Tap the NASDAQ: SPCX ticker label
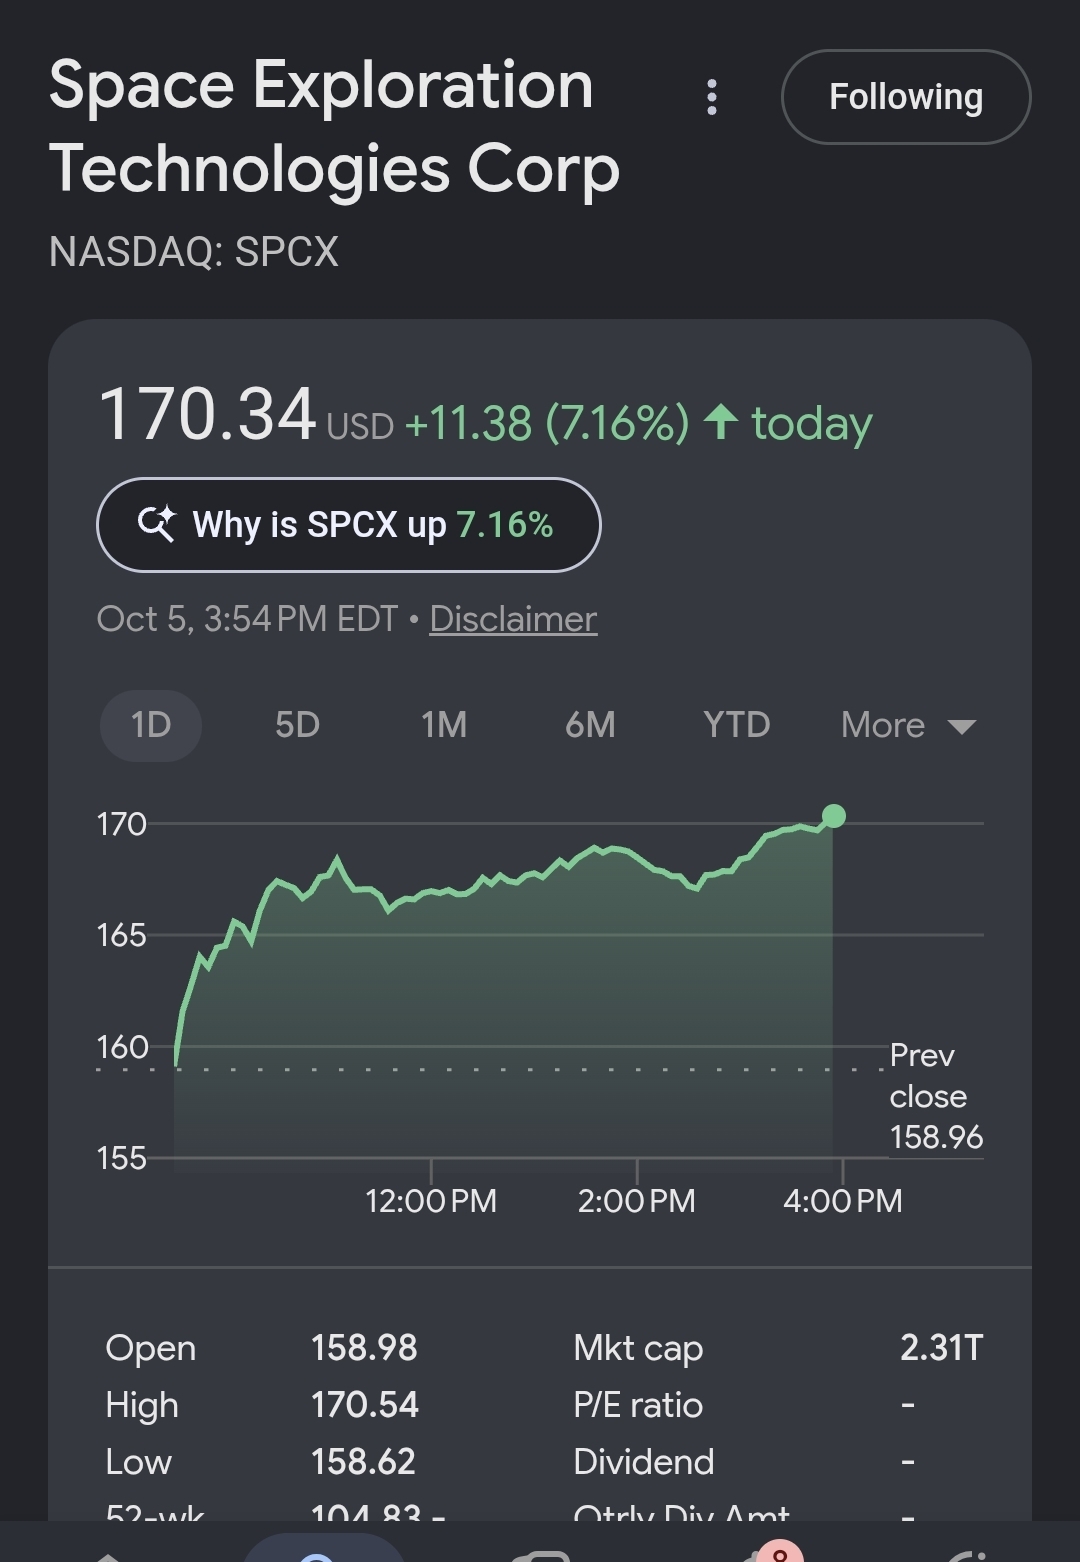The height and width of the screenshot is (1562, 1080). pos(194,252)
